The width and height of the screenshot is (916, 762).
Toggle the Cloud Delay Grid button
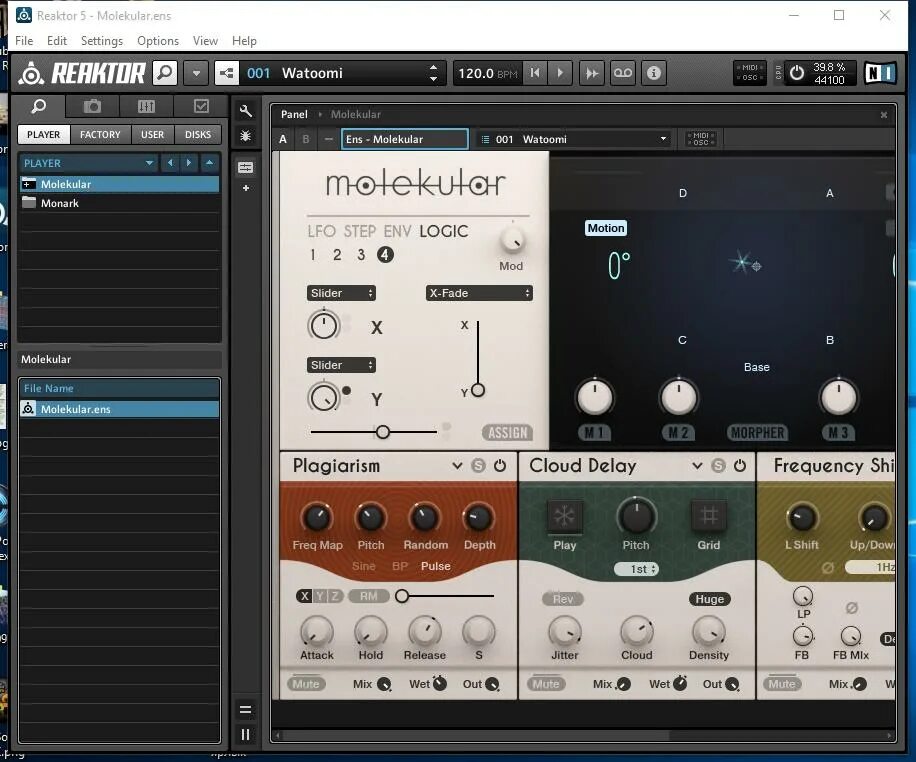coord(709,517)
